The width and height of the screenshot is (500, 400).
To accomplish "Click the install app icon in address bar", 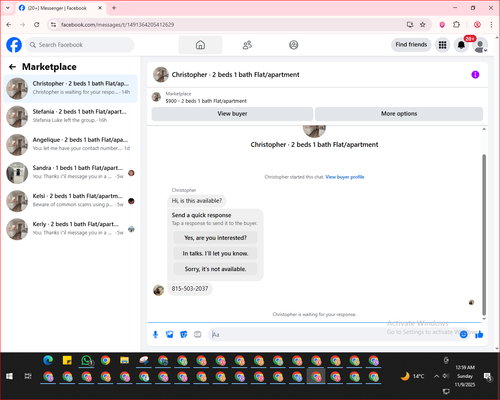I will 410,25.
